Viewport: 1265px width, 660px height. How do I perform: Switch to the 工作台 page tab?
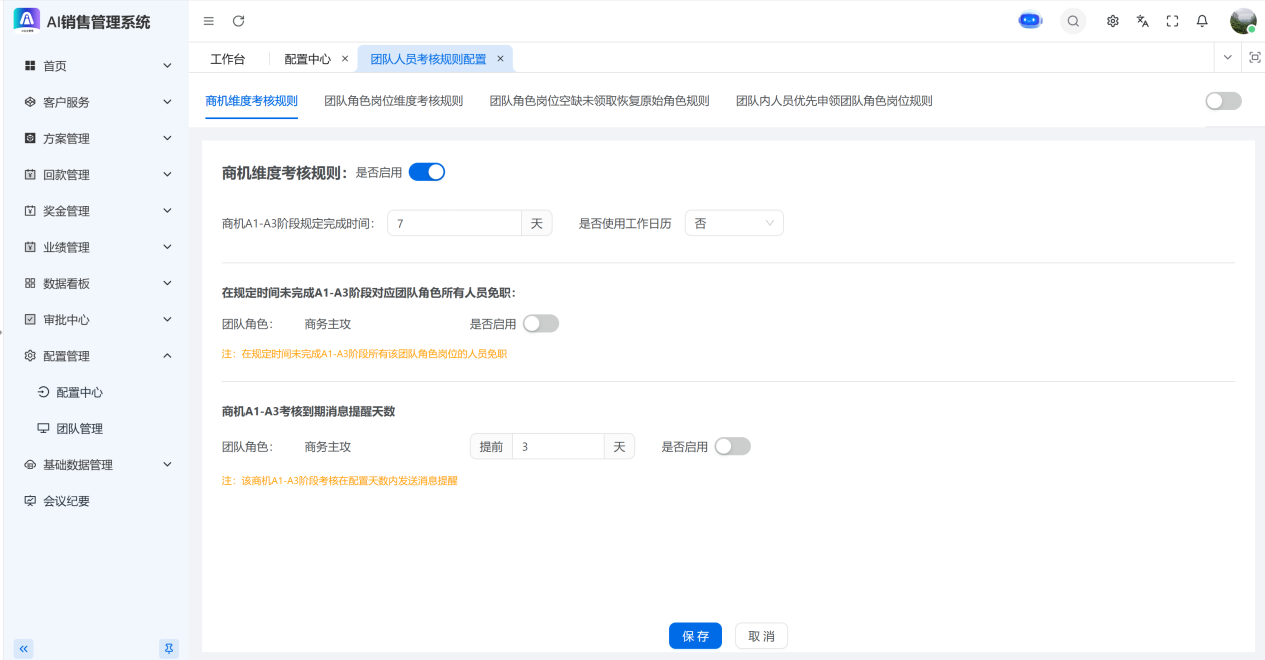coord(227,59)
